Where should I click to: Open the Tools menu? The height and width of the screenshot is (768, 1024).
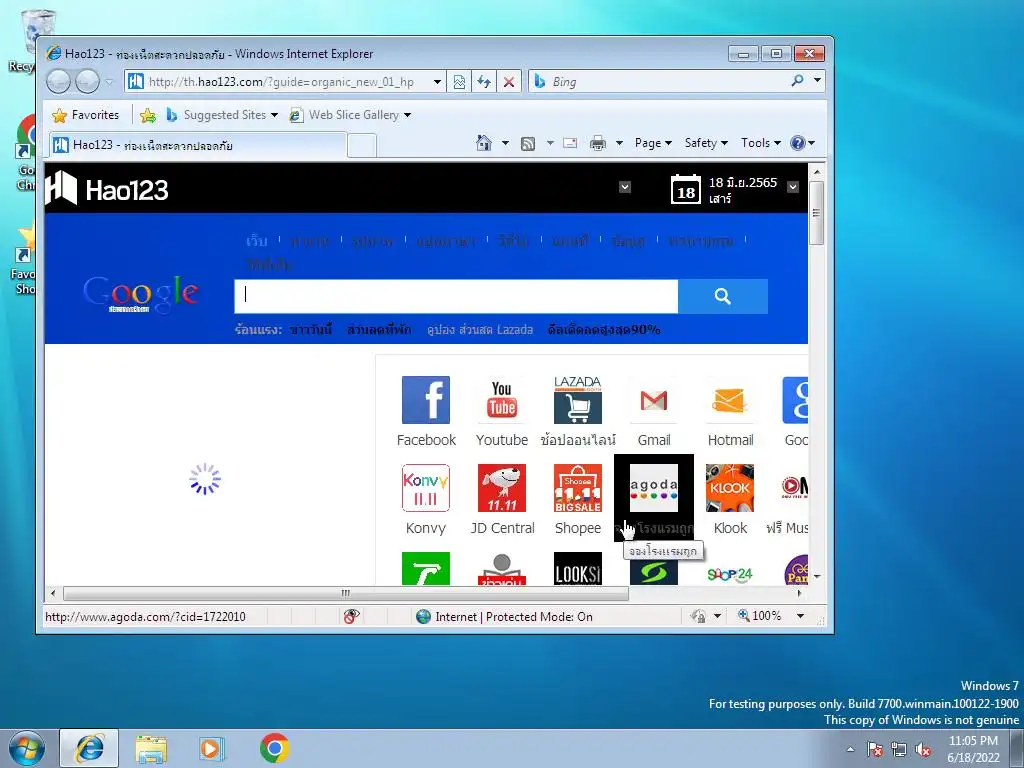tap(761, 143)
